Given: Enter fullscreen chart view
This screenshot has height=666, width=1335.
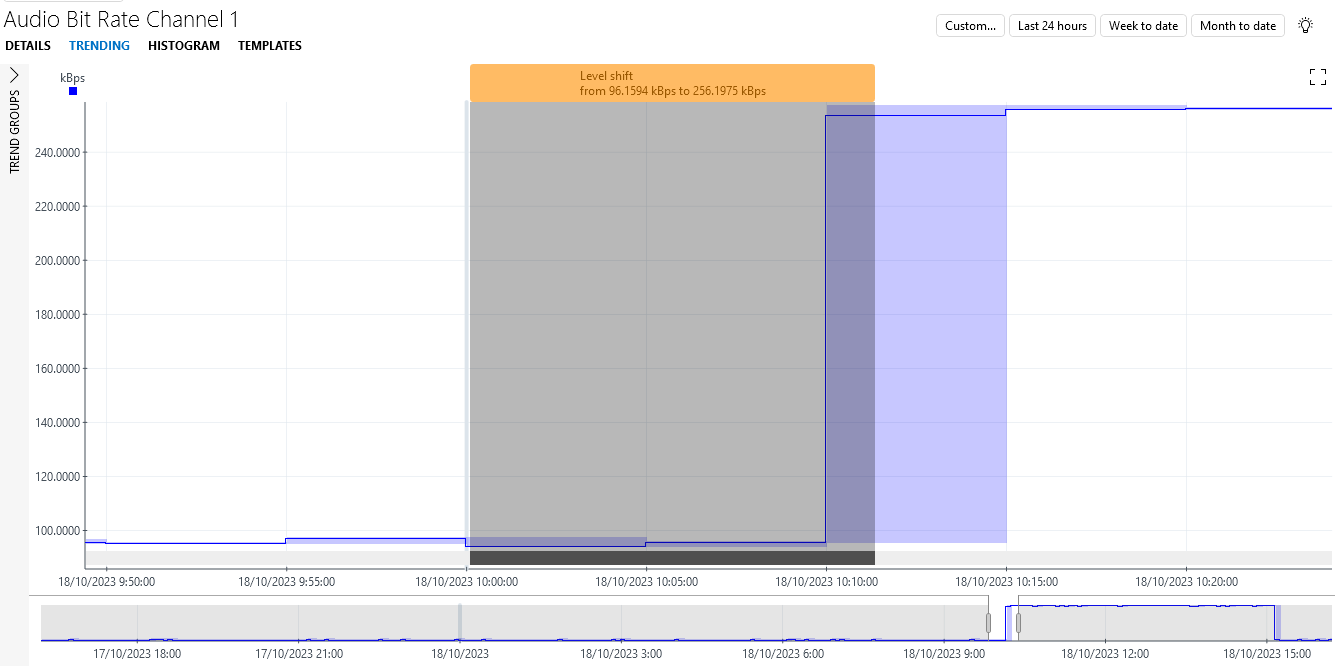Looking at the screenshot, I should (1317, 76).
